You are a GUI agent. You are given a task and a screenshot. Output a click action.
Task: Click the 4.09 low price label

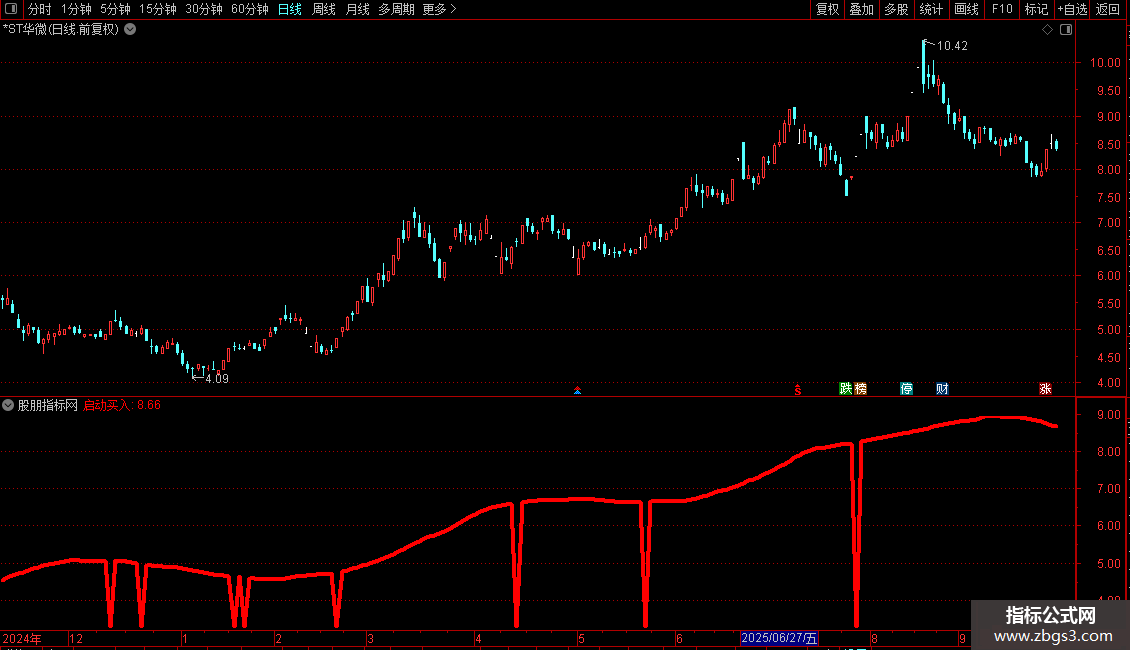click(217, 378)
